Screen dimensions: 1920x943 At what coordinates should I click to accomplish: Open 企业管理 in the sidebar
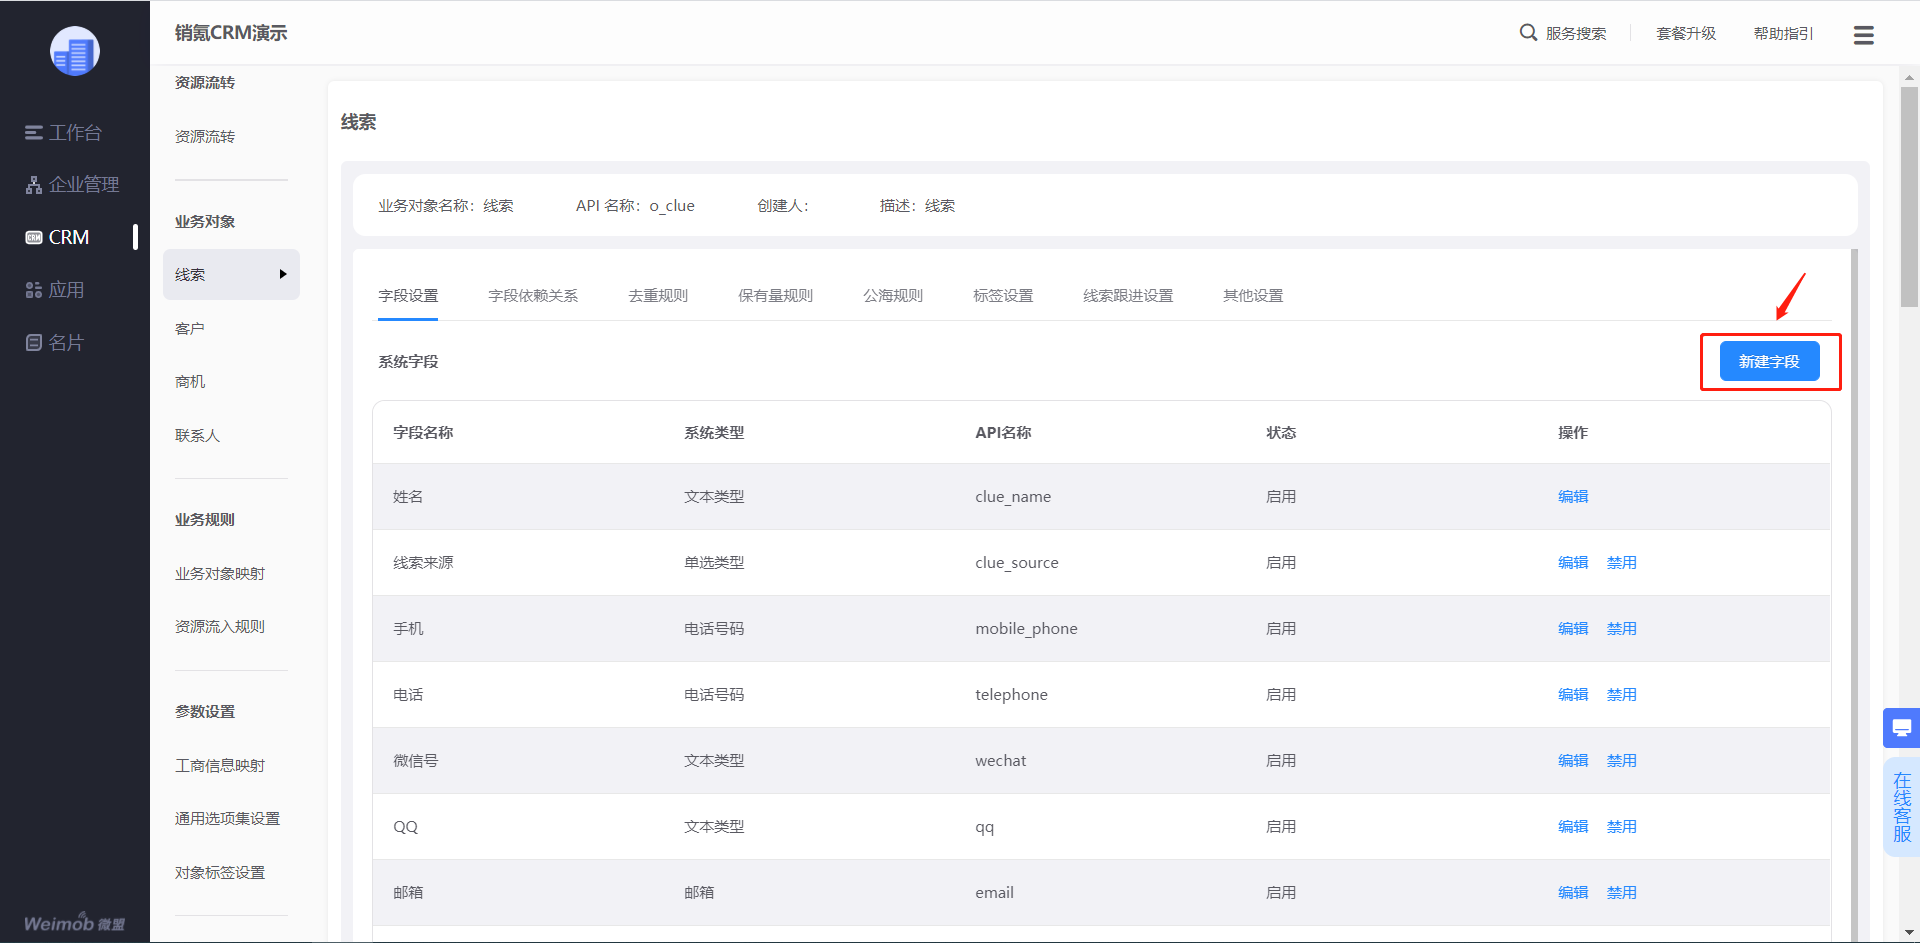72,184
